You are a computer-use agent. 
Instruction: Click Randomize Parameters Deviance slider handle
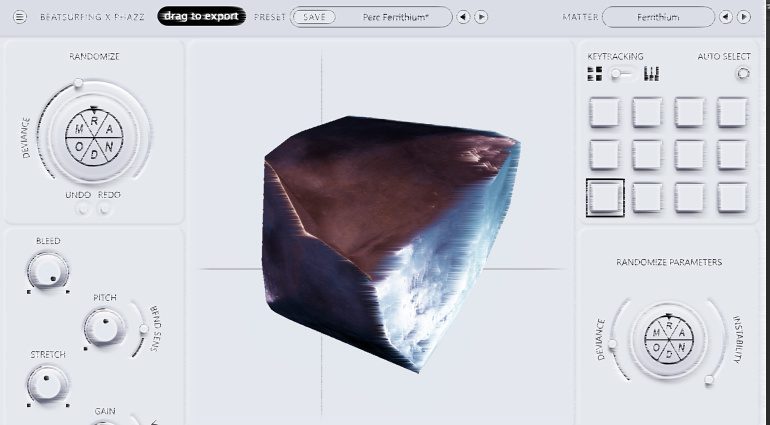click(612, 344)
